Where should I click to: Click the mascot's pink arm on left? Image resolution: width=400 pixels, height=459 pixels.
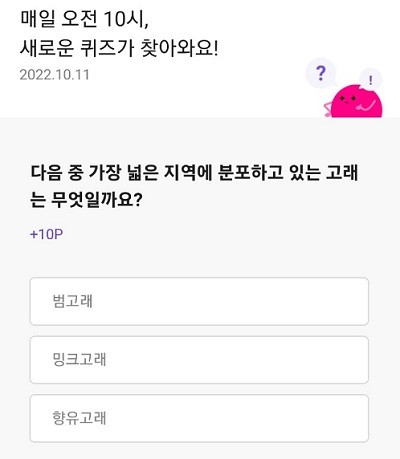click(328, 109)
